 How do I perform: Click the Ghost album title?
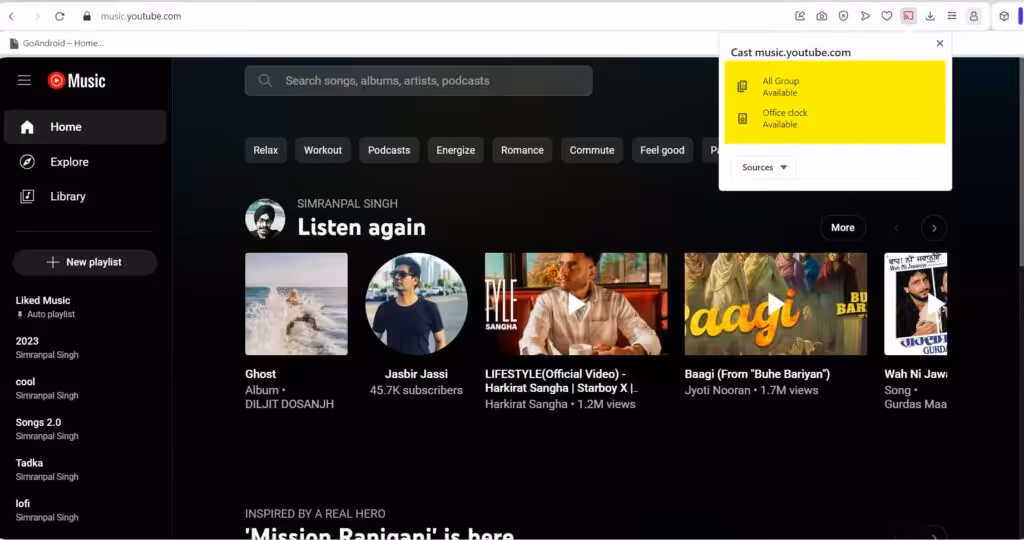click(x=261, y=373)
